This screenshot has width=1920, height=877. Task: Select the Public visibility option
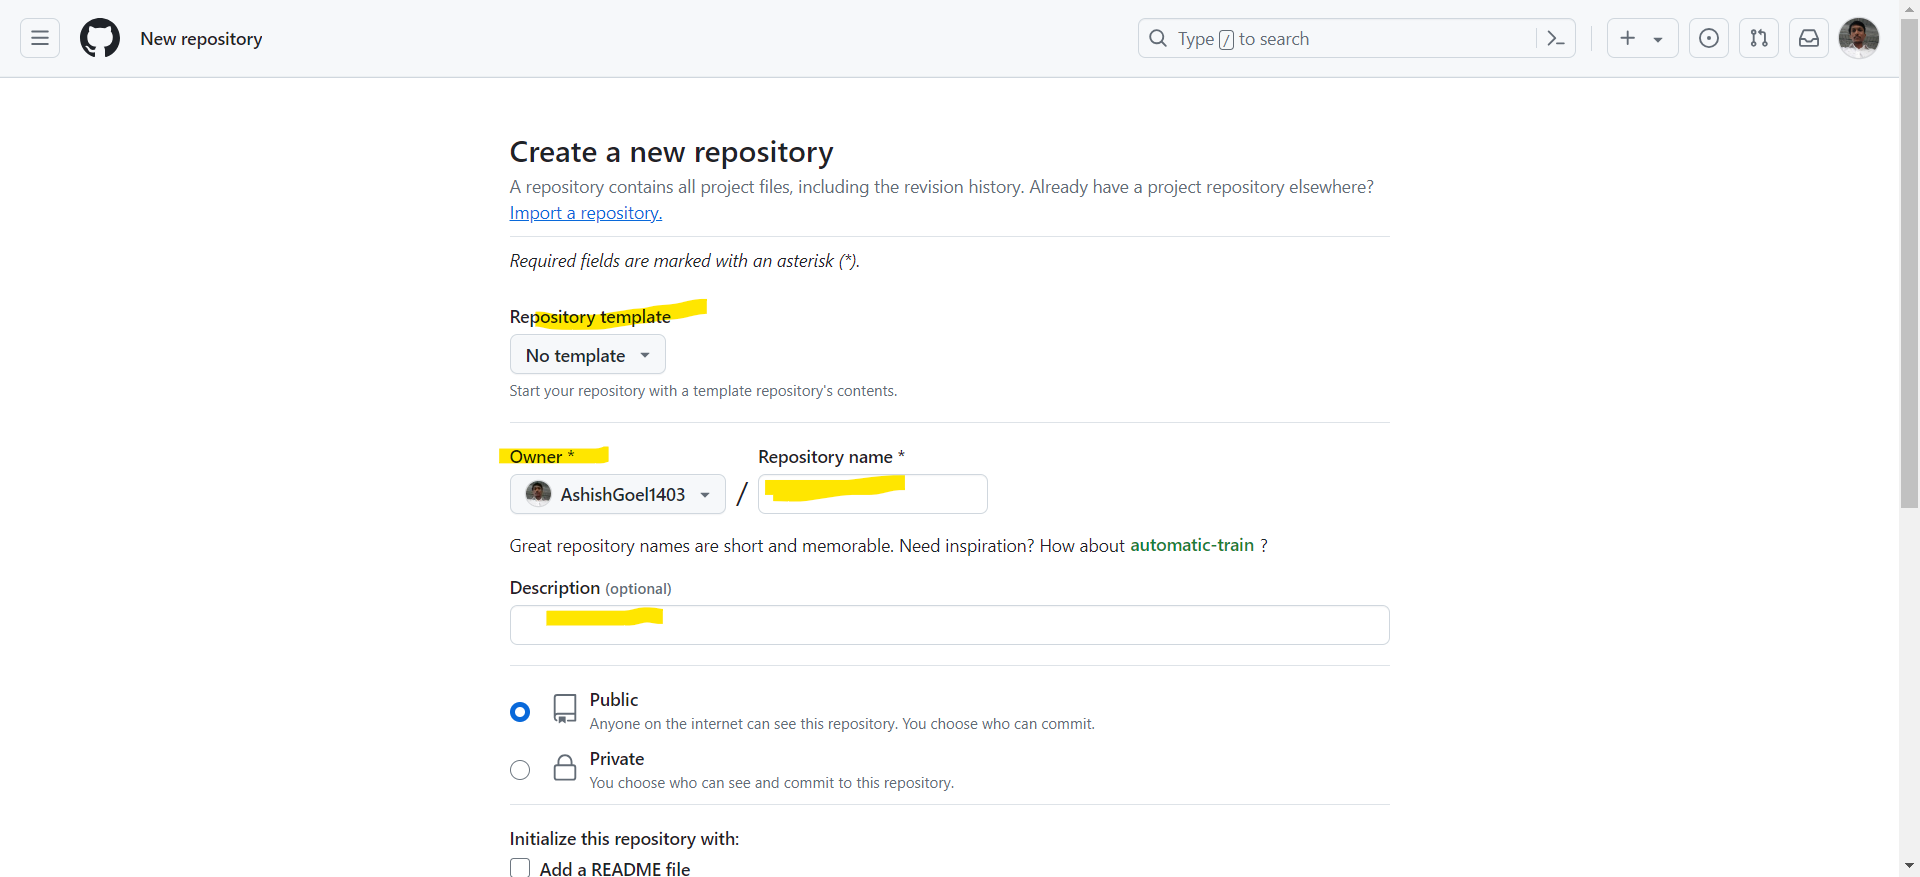tap(520, 712)
